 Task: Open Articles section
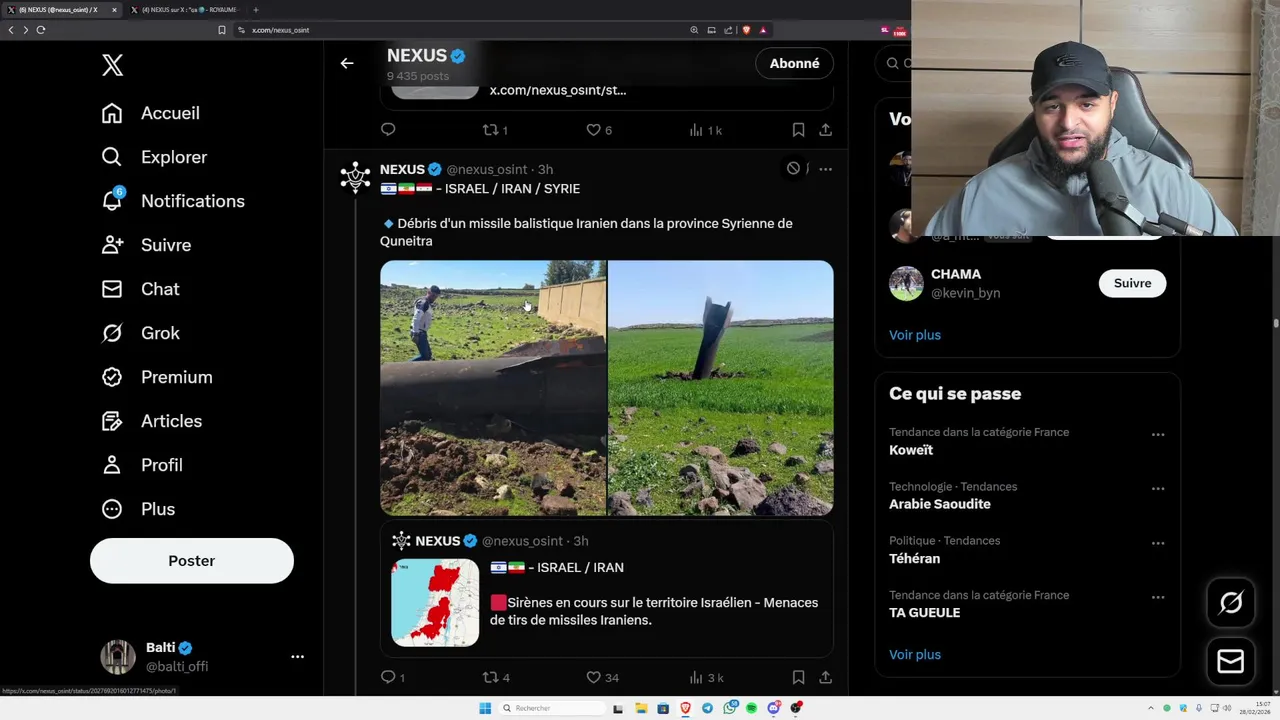pyautogui.click(x=152, y=421)
